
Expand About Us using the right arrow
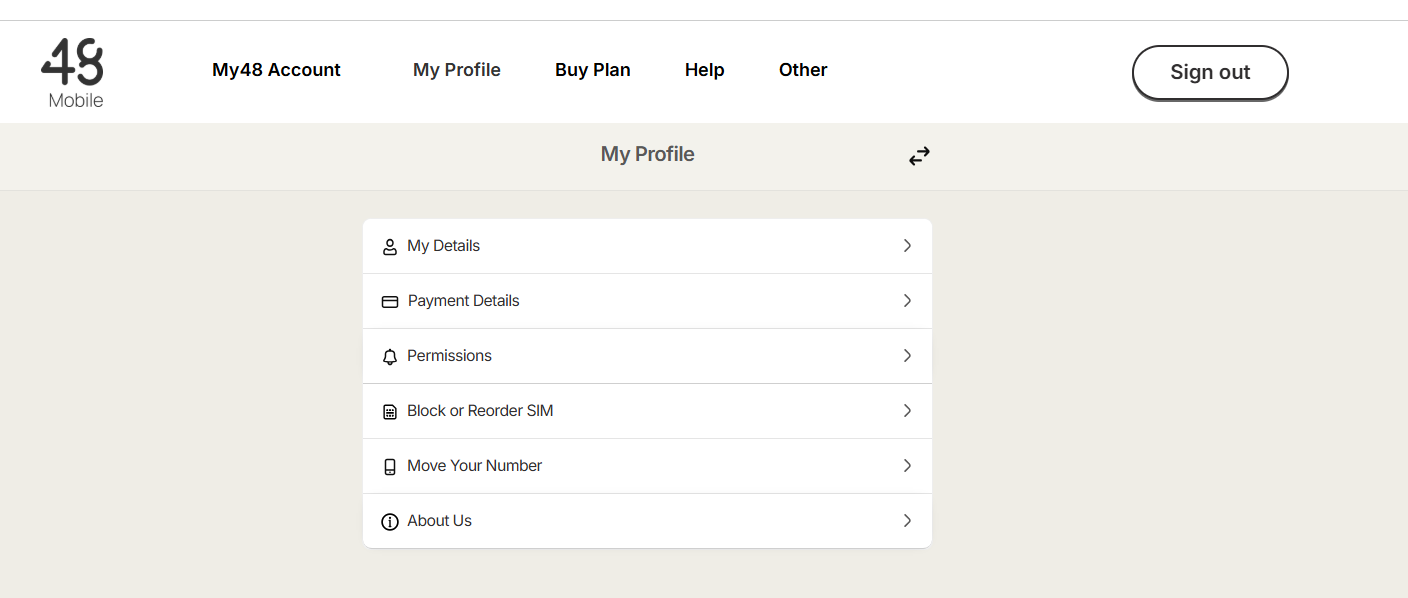point(907,521)
